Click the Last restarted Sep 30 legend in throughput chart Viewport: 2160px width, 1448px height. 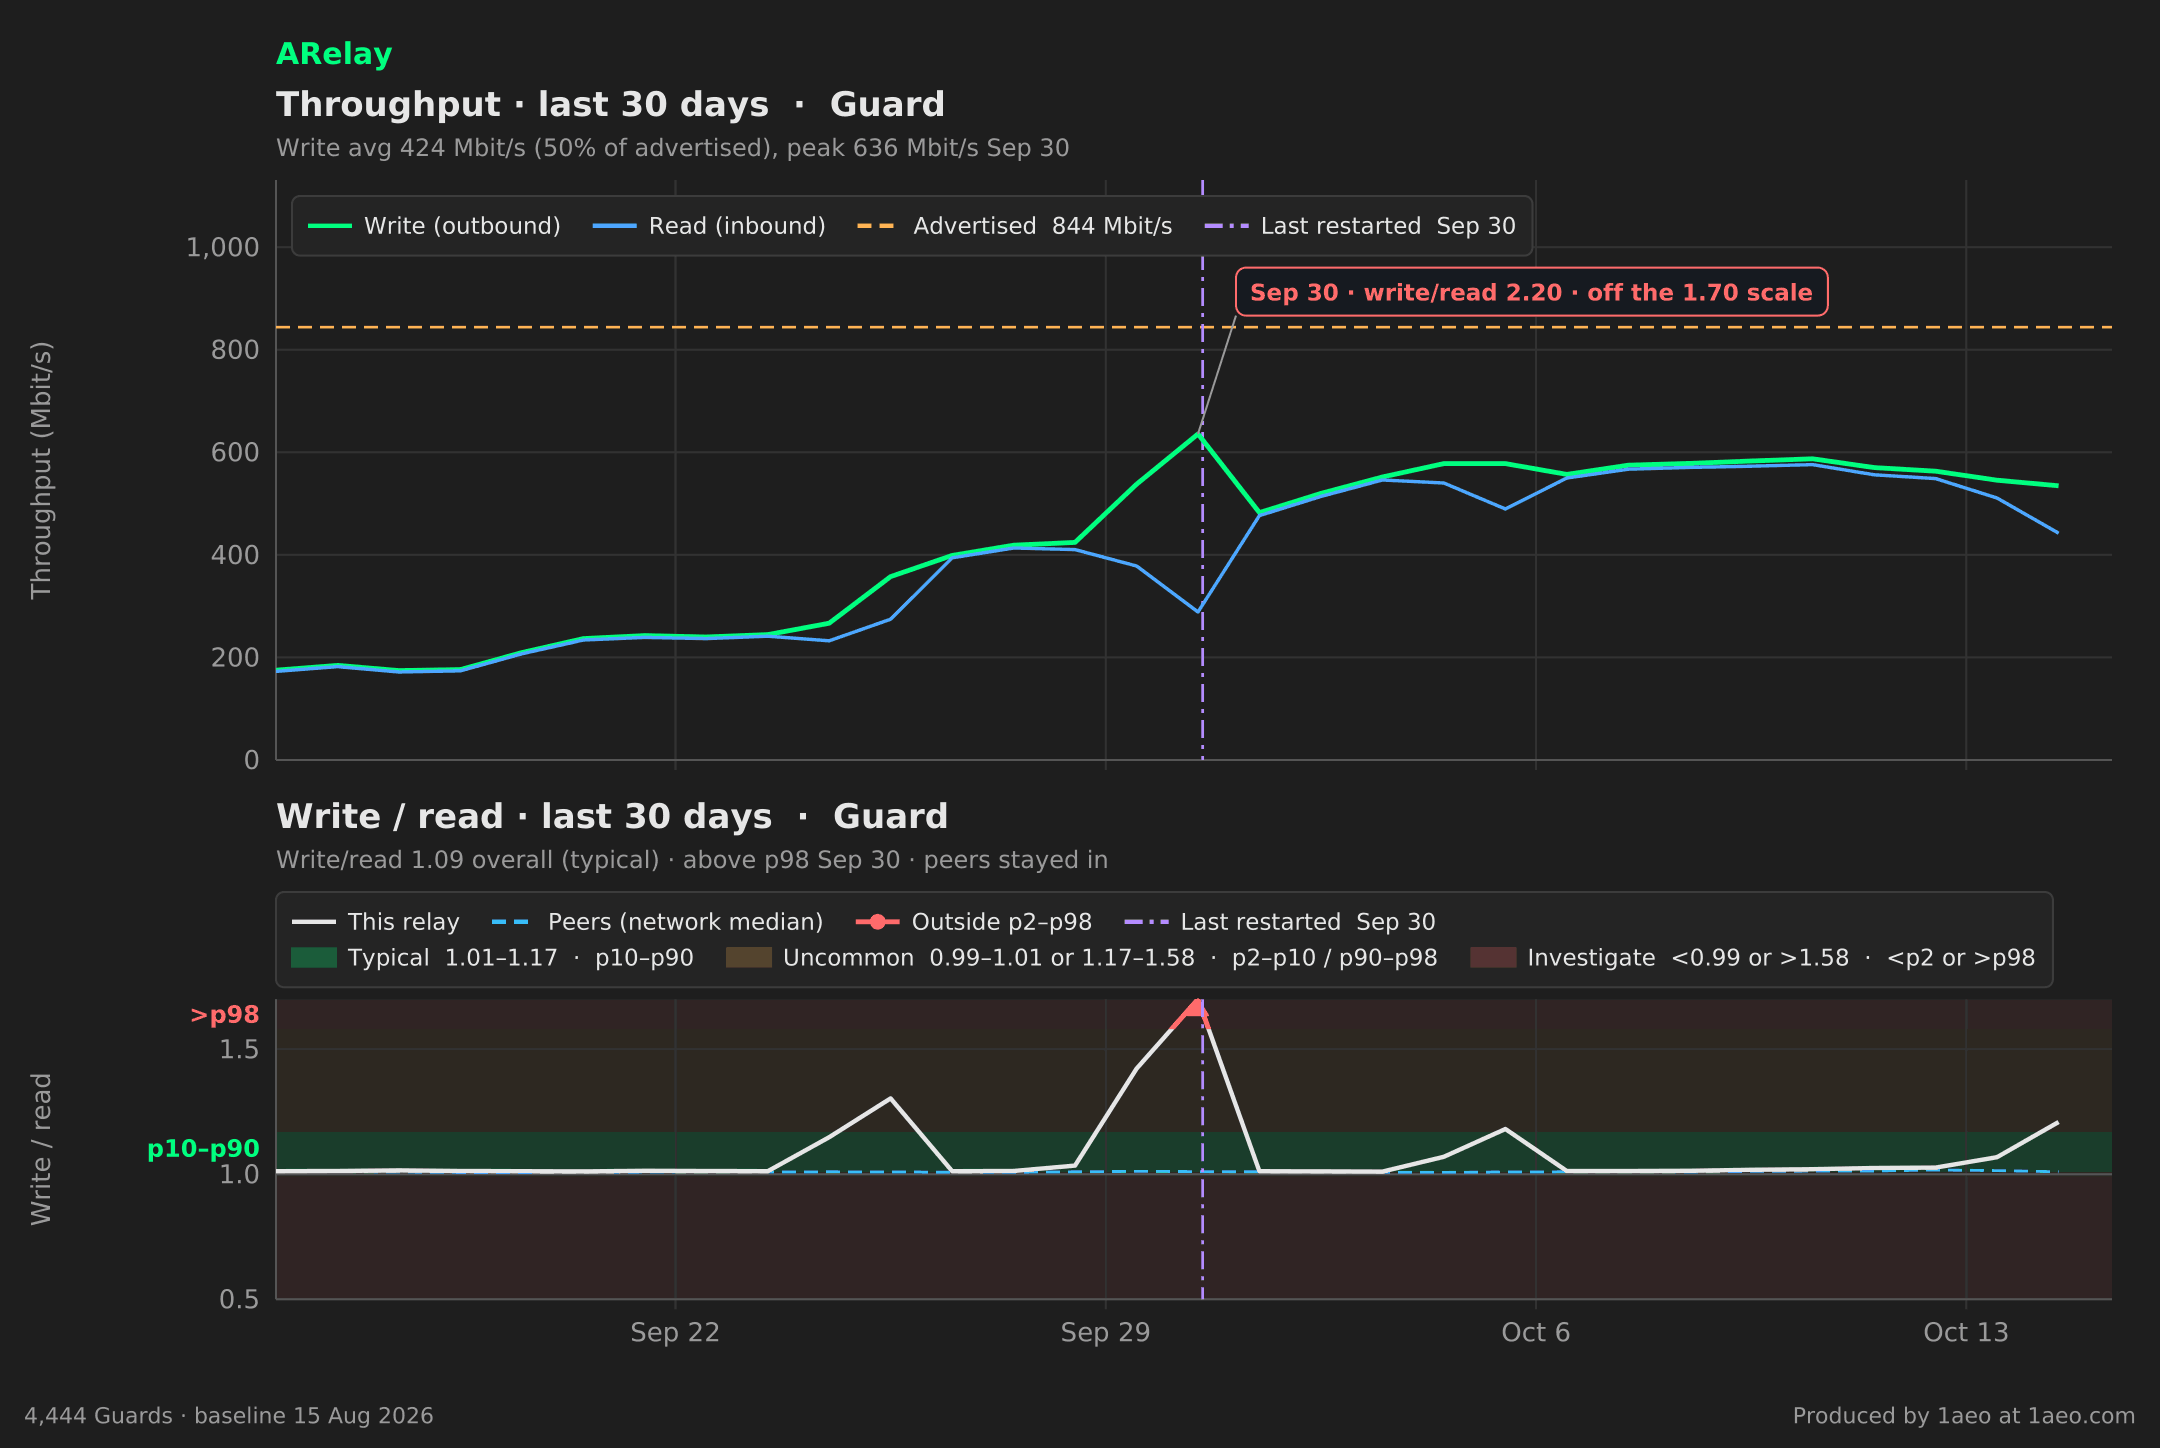coord(1360,226)
